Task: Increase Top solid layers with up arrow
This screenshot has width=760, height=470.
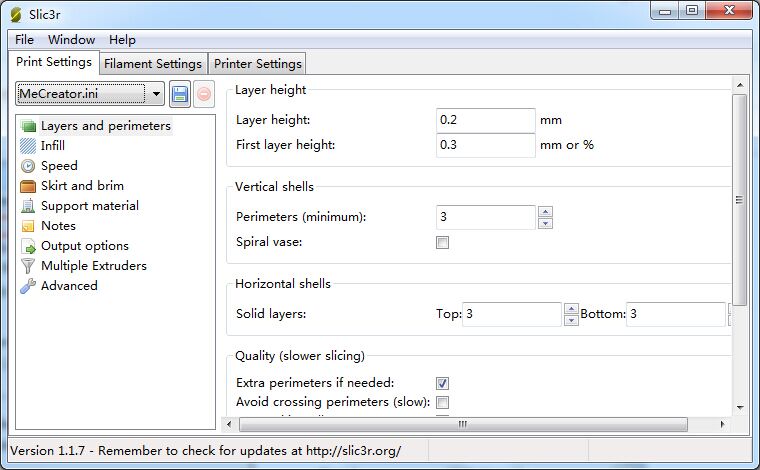Action: 571,309
